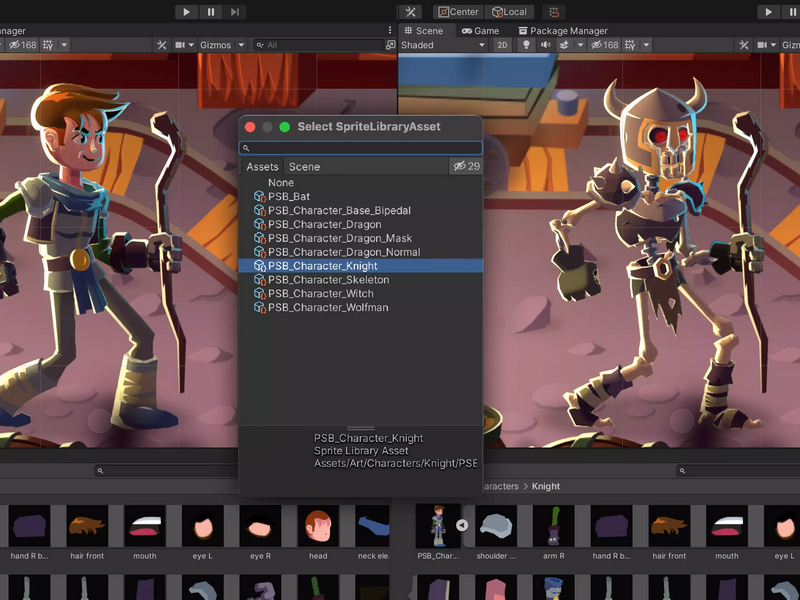
Task: Toggle the Center pivot mode button
Action: pyautogui.click(x=458, y=12)
